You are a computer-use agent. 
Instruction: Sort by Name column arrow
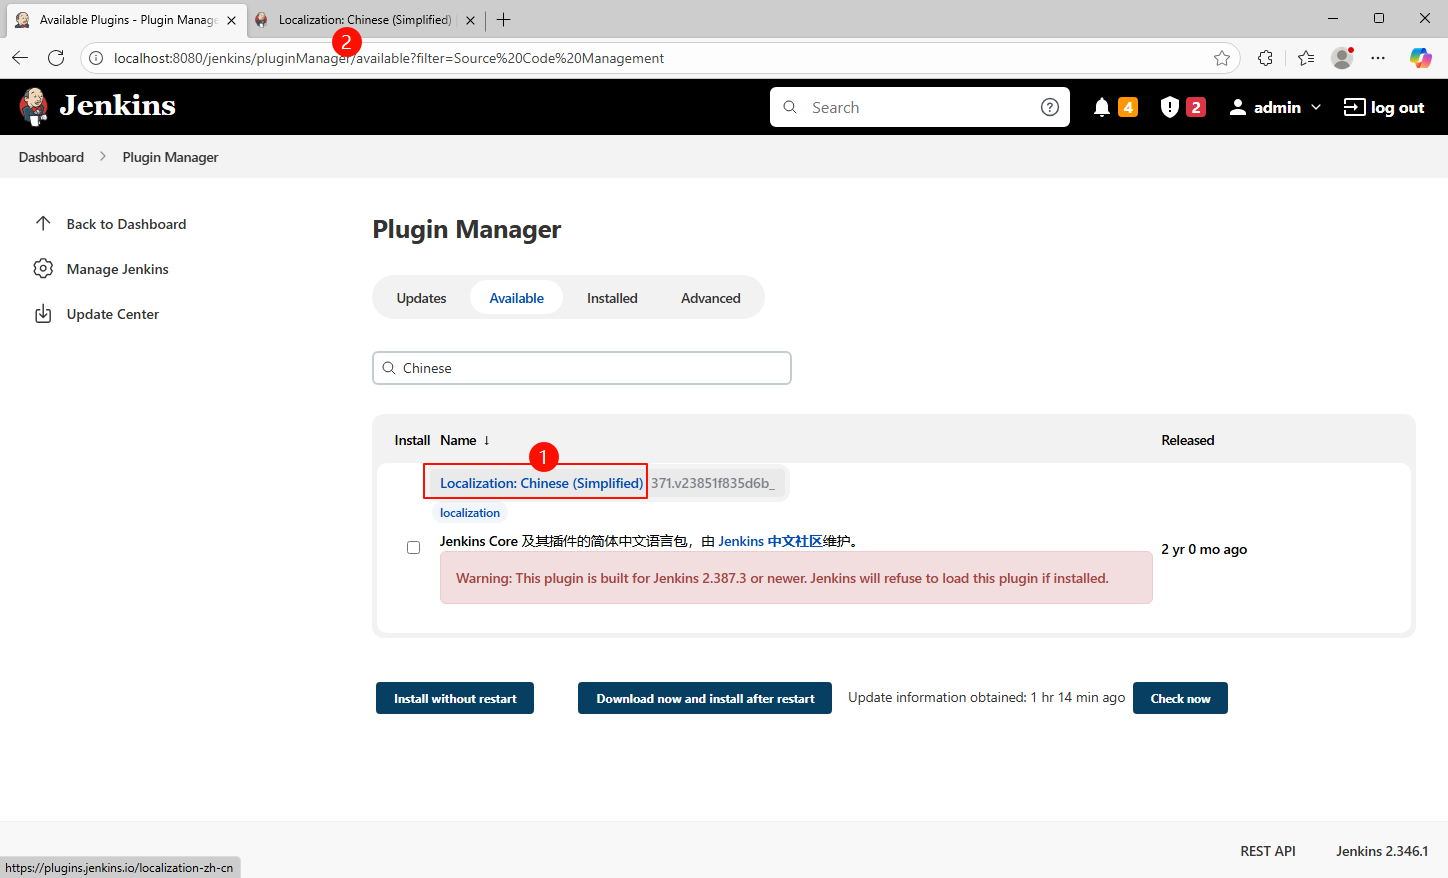[486, 440]
